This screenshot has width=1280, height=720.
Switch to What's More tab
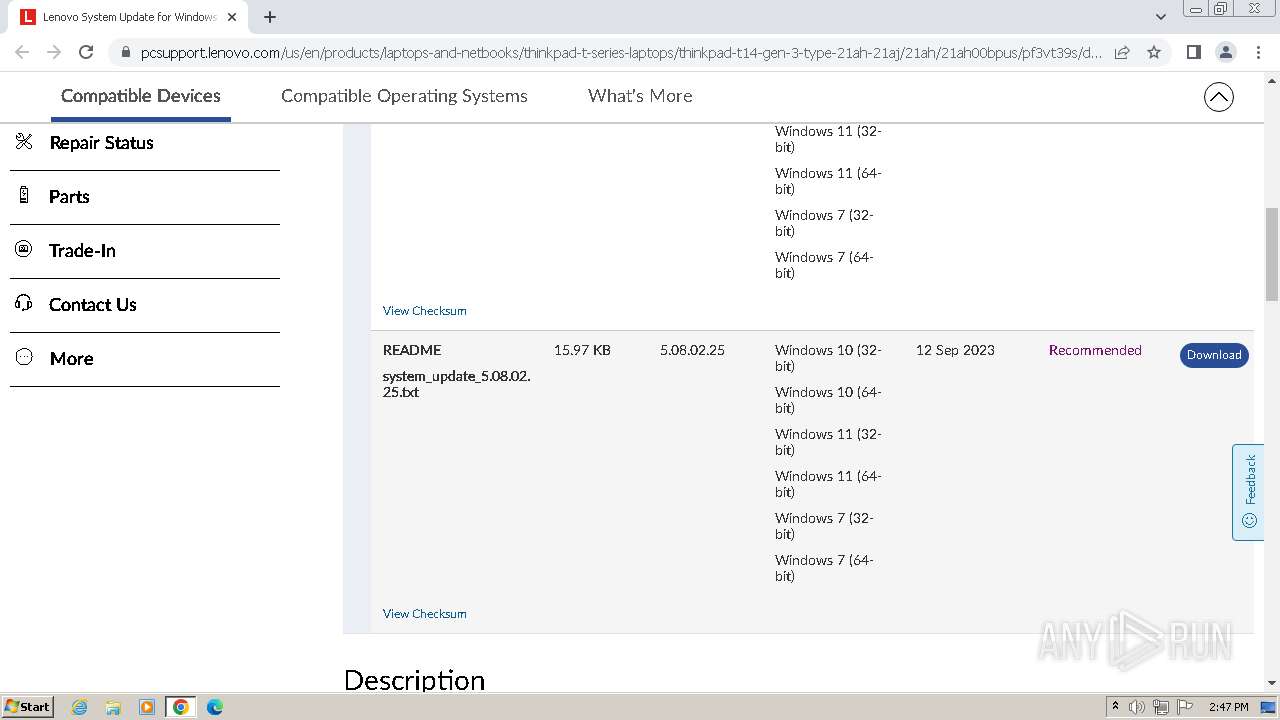pyautogui.click(x=640, y=96)
